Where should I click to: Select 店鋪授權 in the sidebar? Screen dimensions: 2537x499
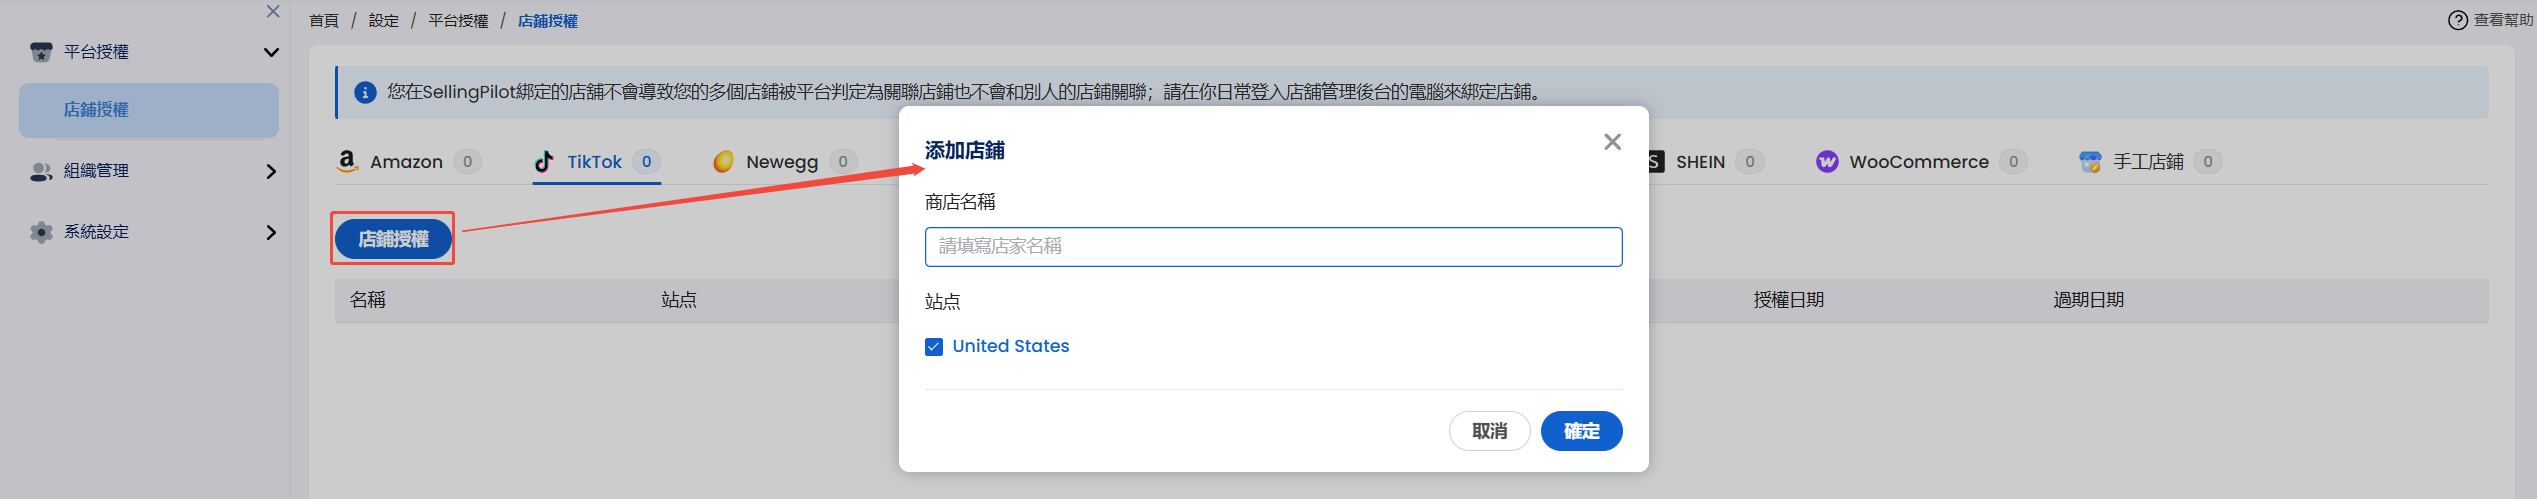(149, 110)
